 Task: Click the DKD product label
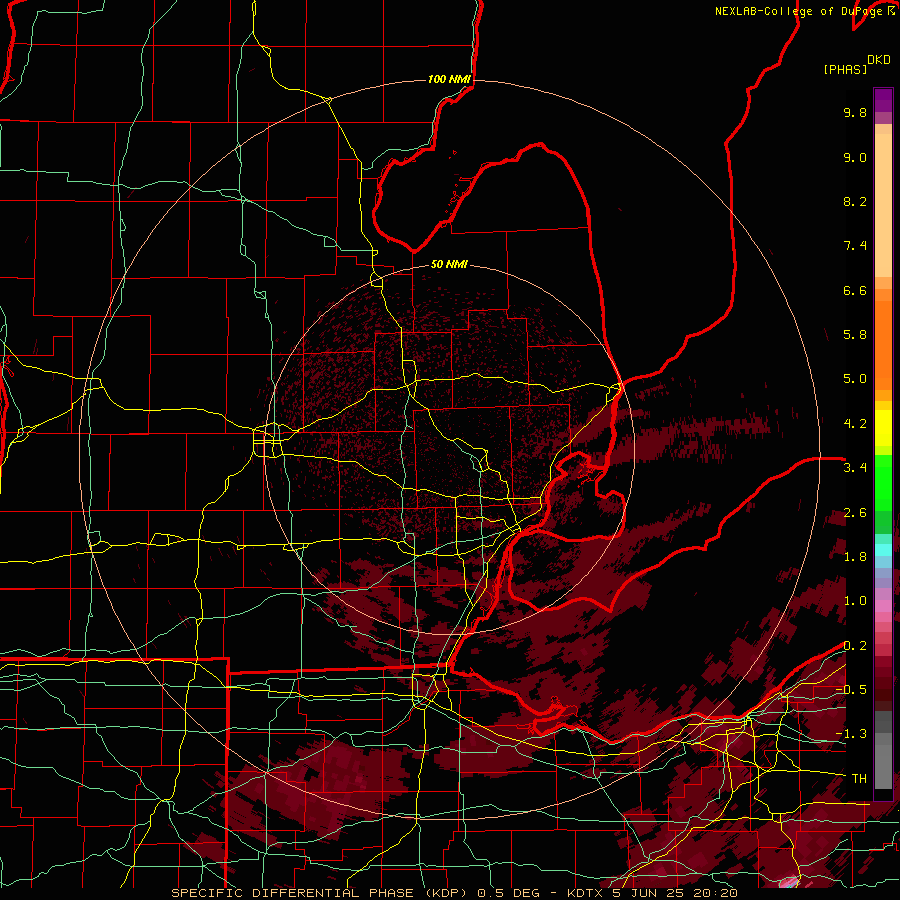point(879,60)
